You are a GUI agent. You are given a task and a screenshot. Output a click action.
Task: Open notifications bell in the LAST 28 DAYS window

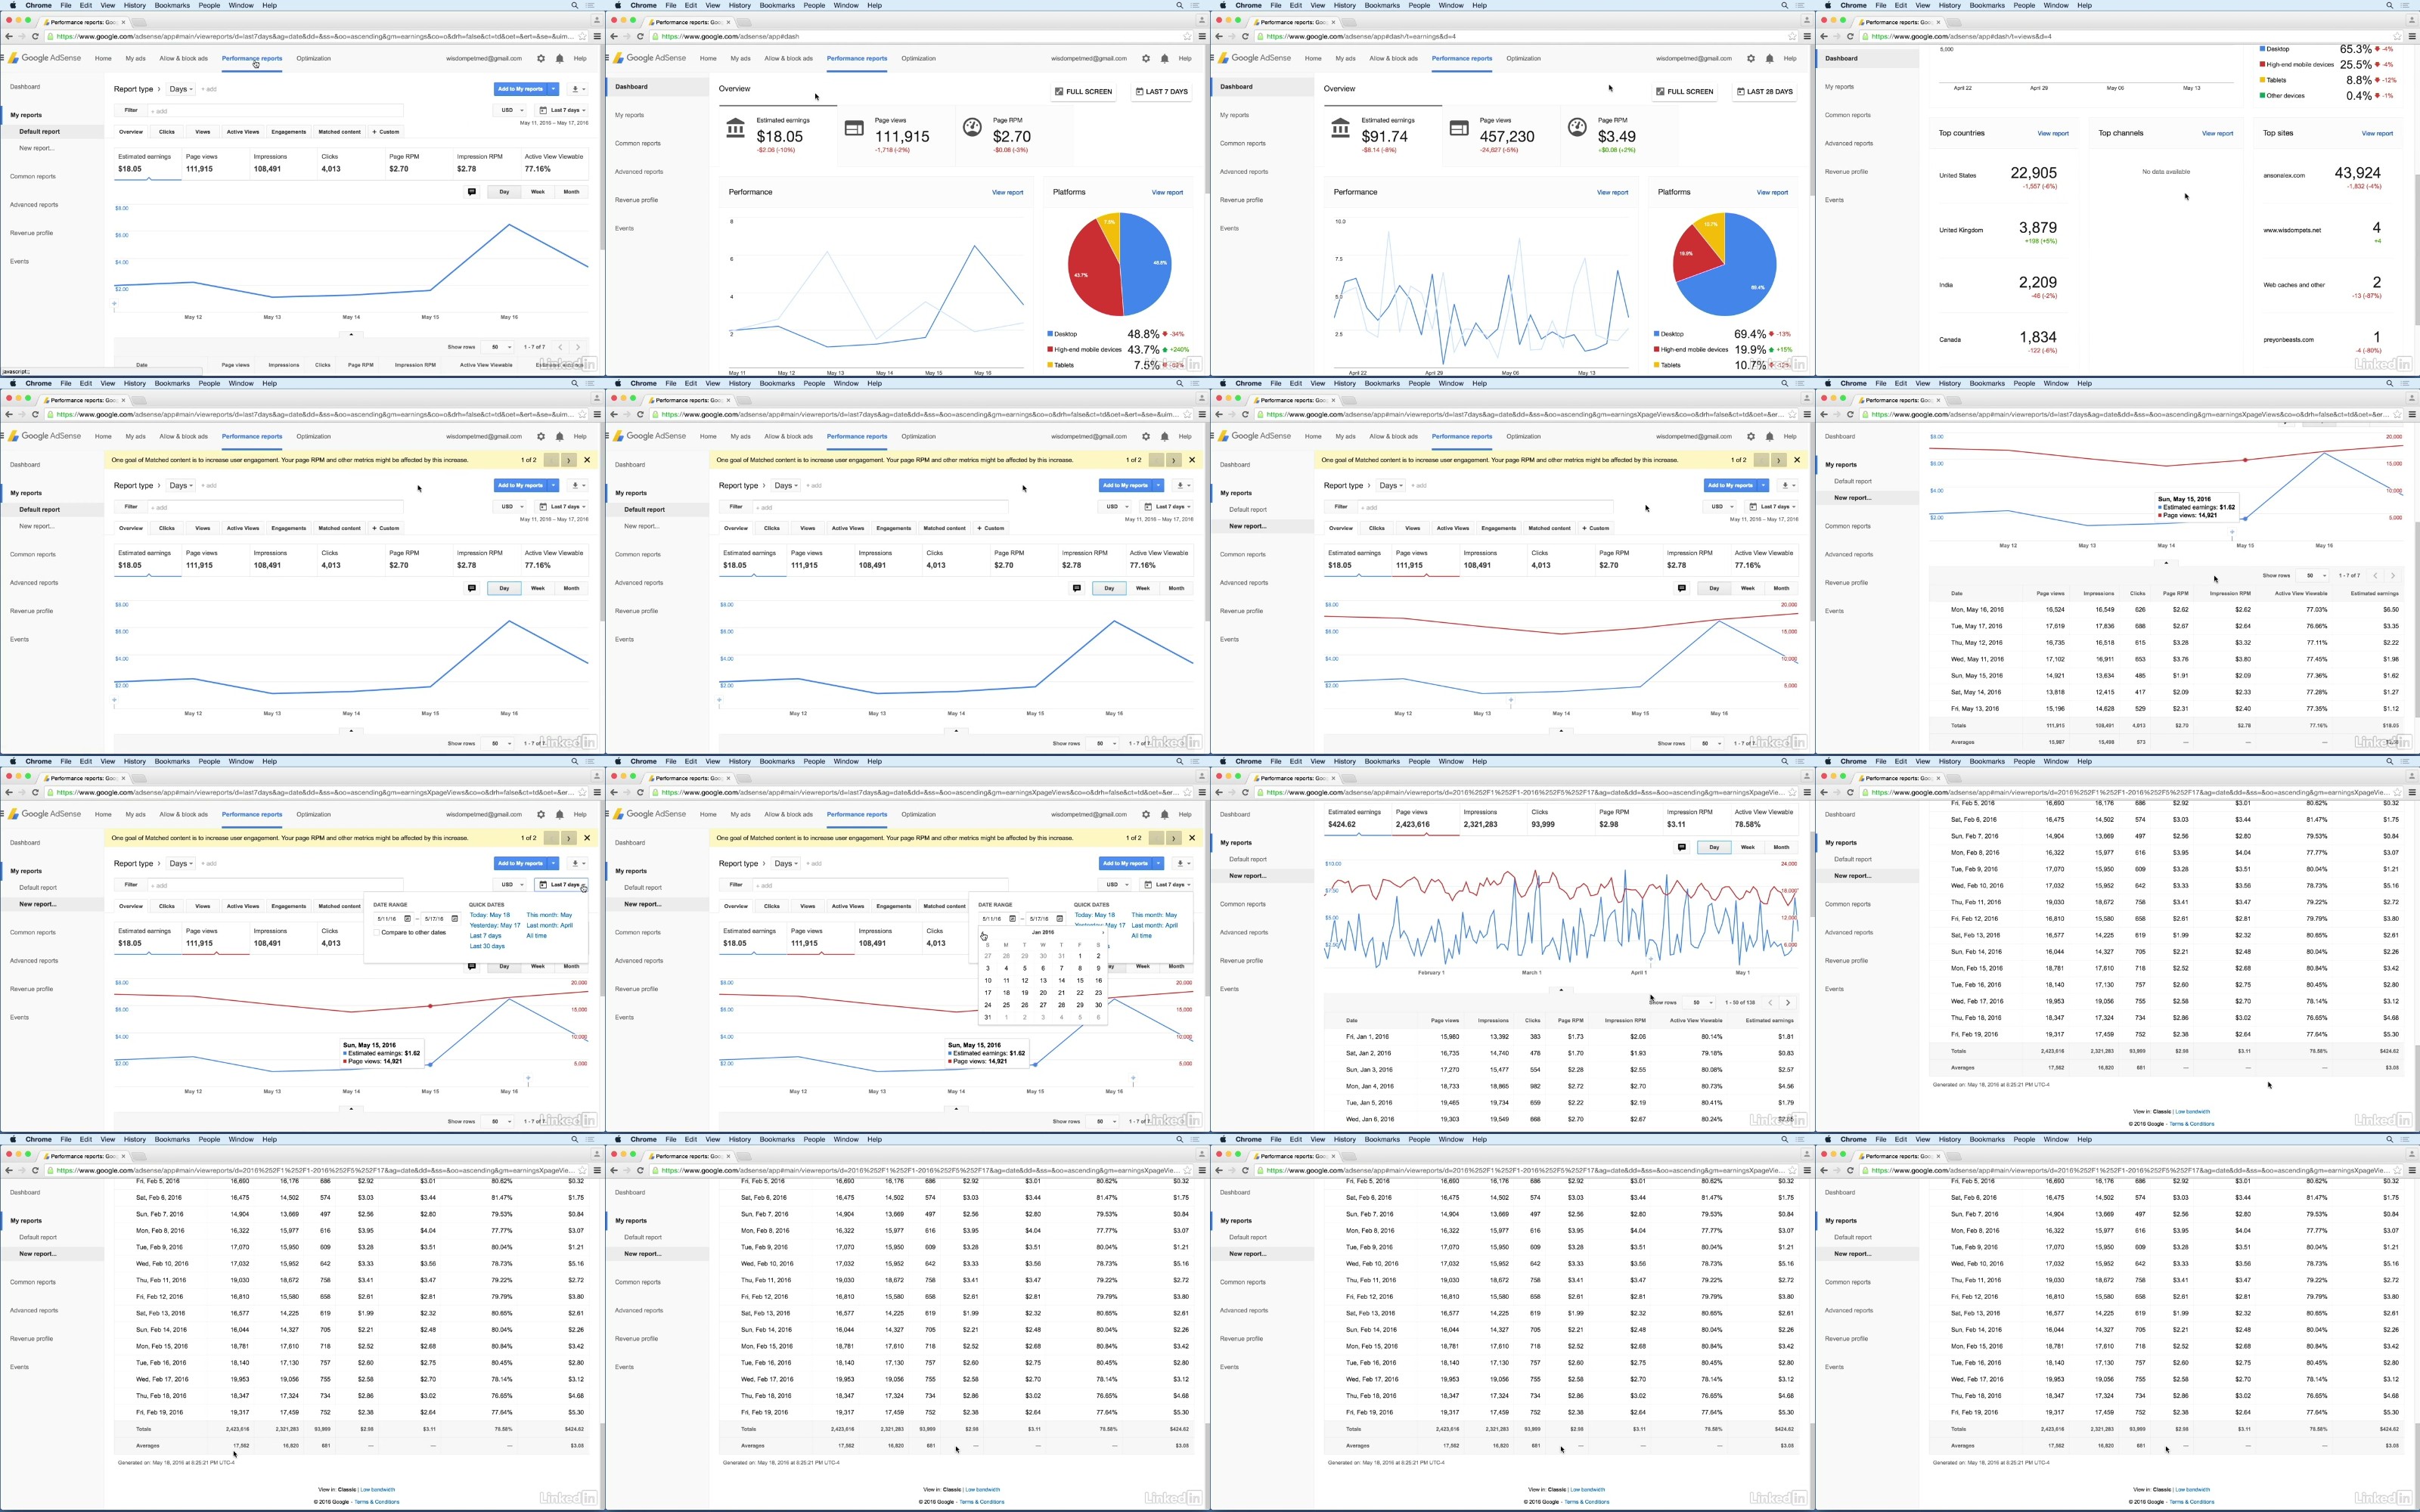pyautogui.click(x=1770, y=58)
